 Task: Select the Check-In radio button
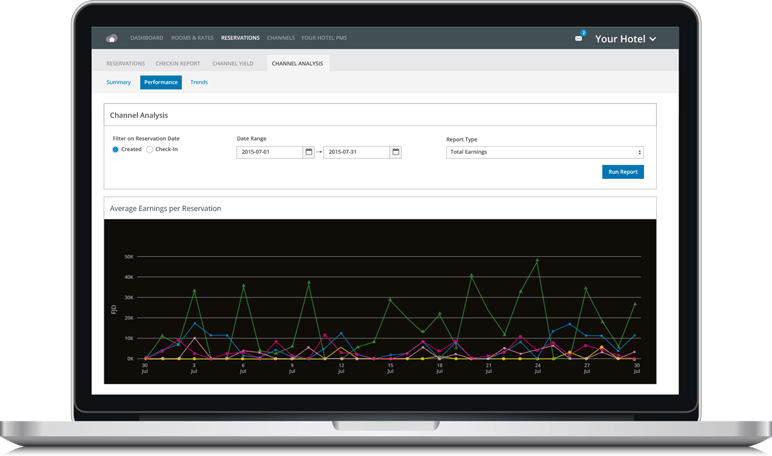[150, 150]
